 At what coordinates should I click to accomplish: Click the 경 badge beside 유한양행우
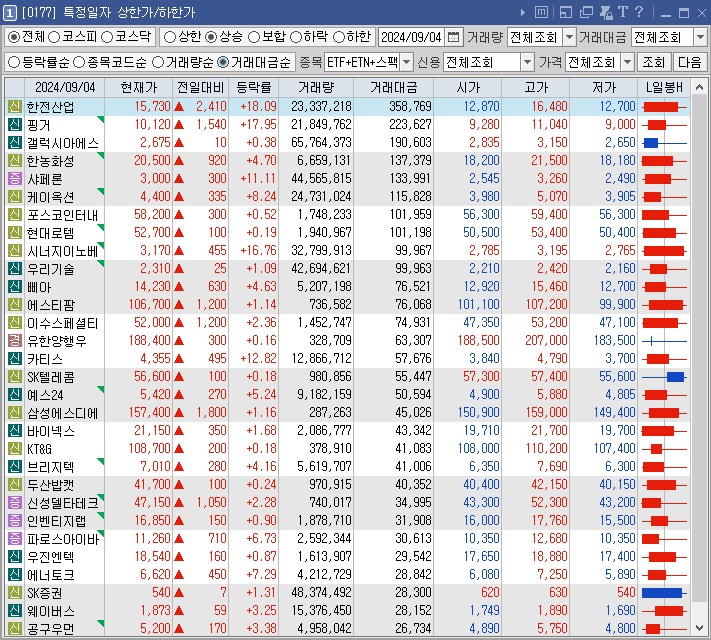click(15, 341)
